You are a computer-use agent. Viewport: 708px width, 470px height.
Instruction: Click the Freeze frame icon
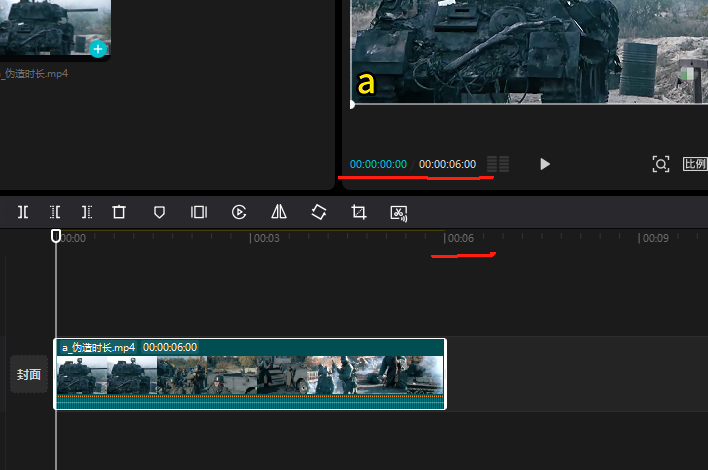pos(199,212)
